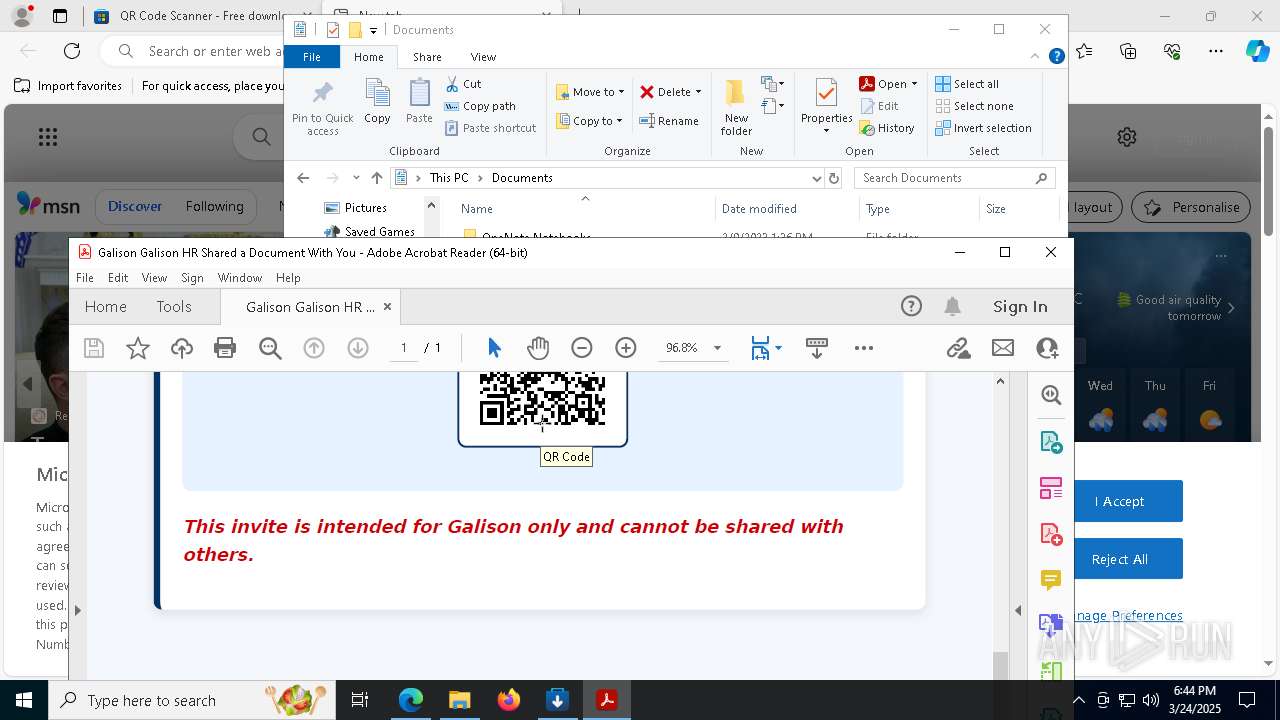
Task: Zoom out with the minus circle icon
Action: tap(582, 348)
